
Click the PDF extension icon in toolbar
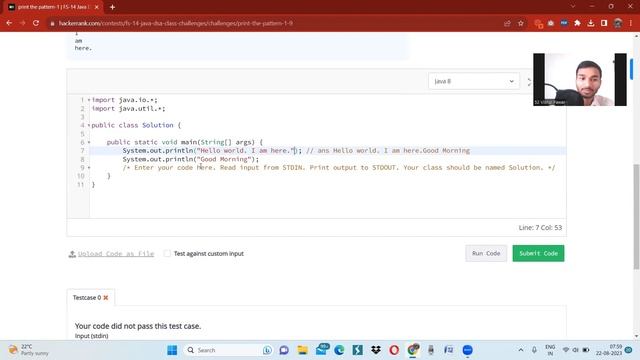(x=564, y=23)
